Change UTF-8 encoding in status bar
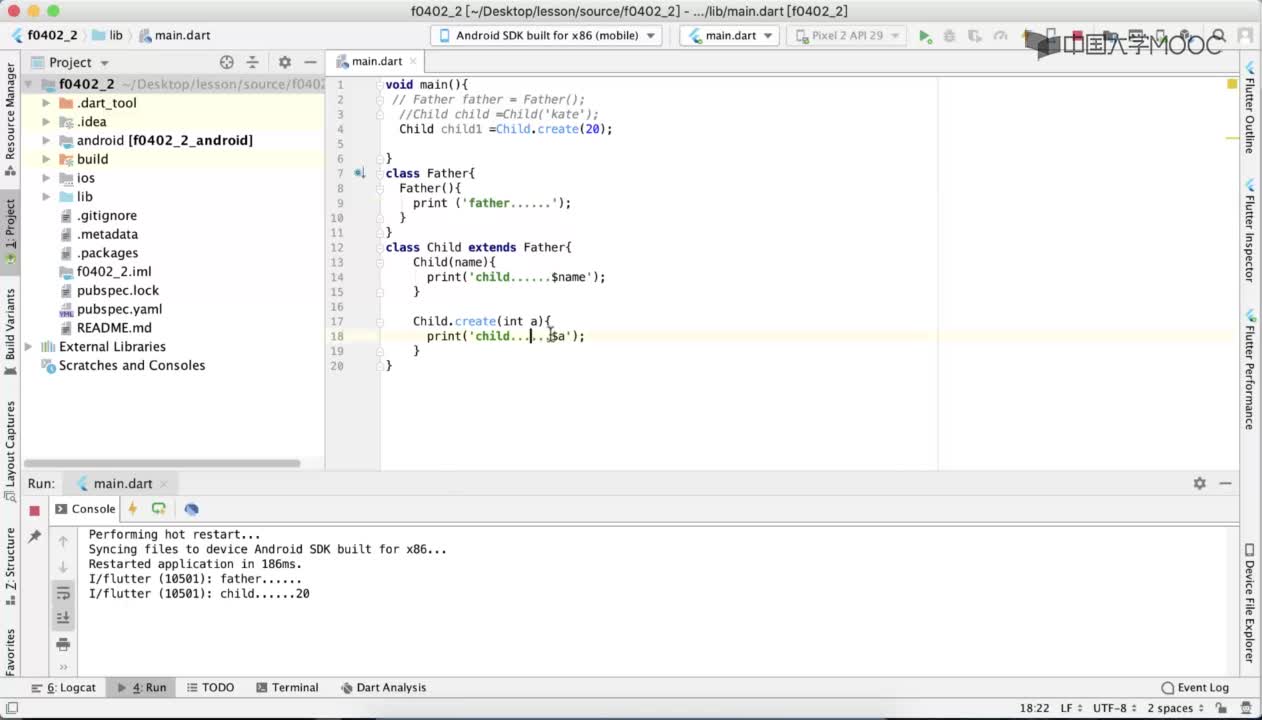1262x720 pixels. pos(1115,708)
